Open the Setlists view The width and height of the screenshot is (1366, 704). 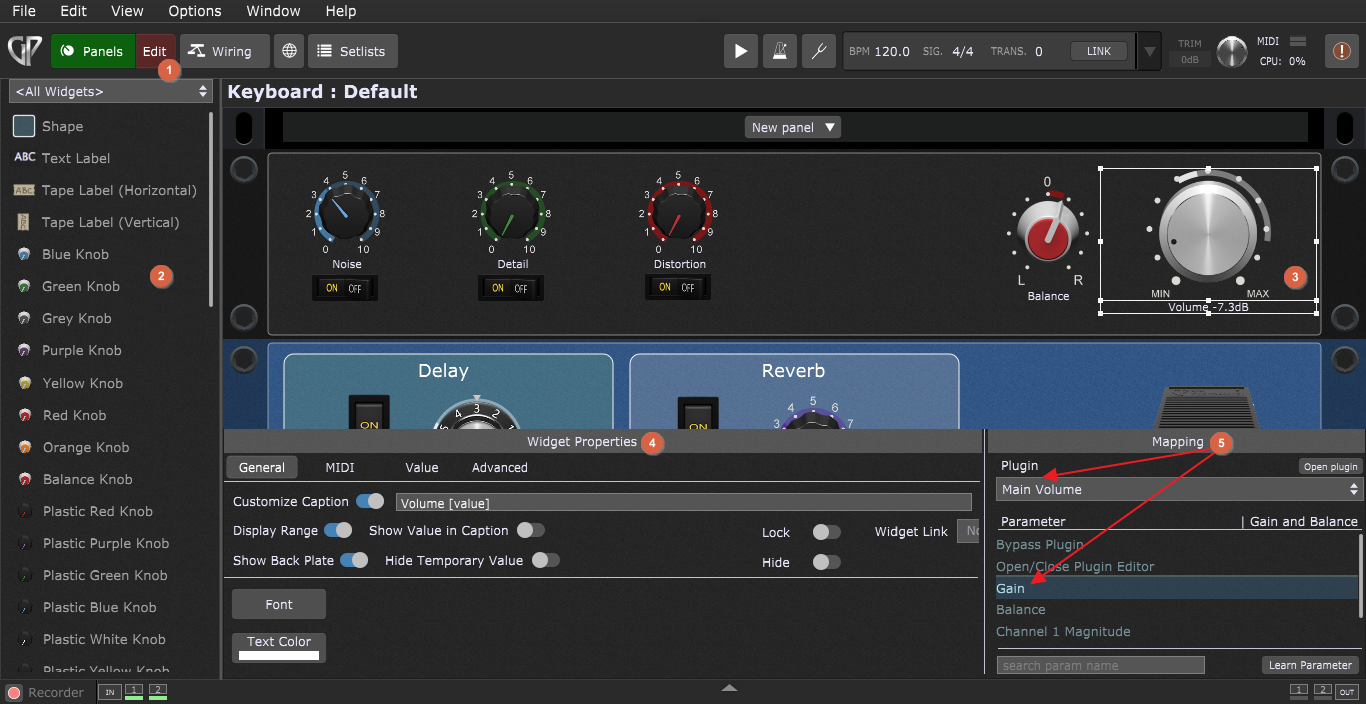click(352, 51)
